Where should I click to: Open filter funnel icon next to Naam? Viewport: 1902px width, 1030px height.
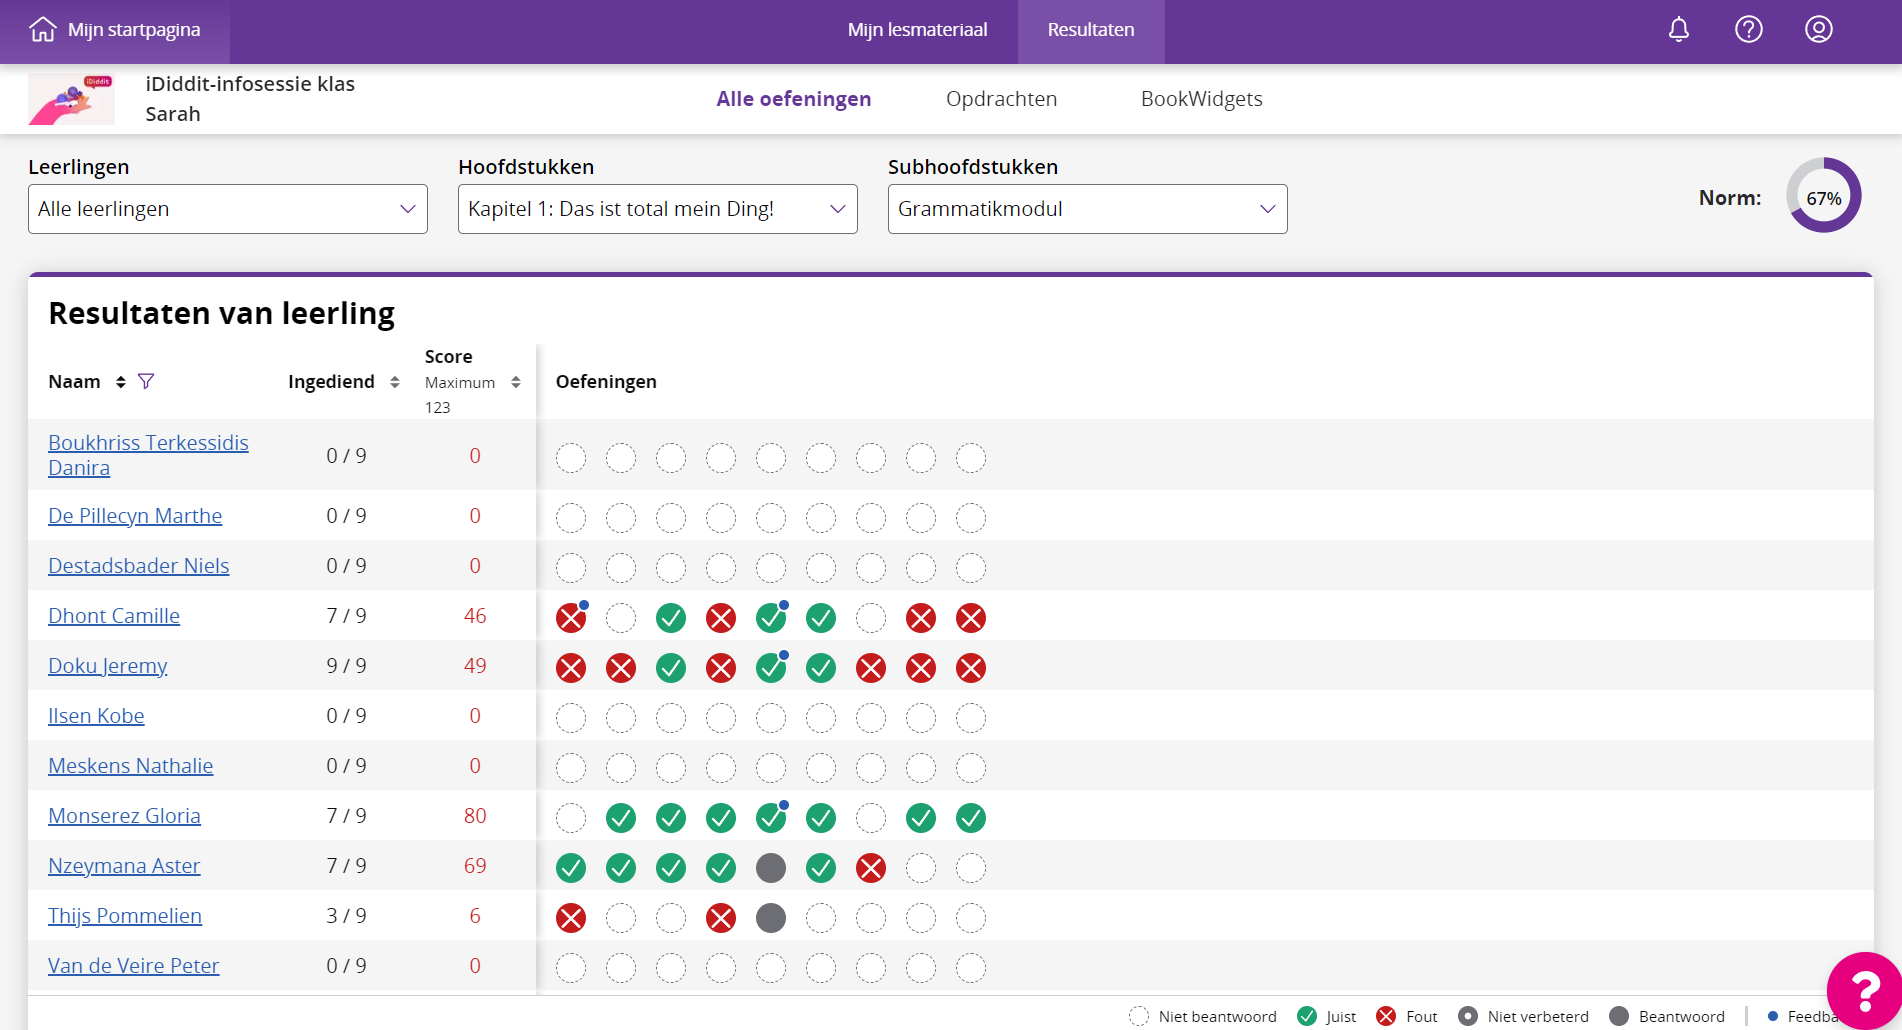[x=146, y=381]
